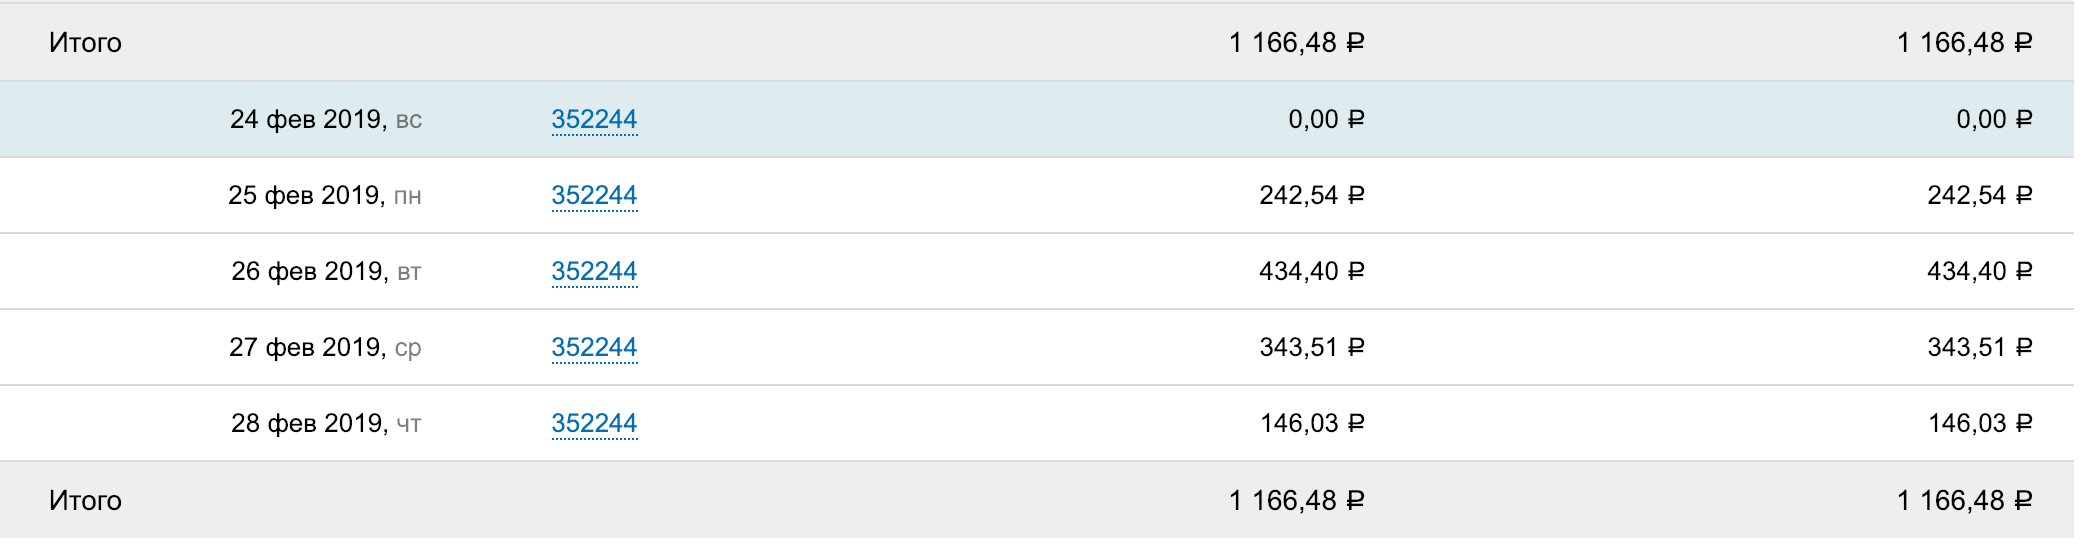Open link 352244 for 24 фев 2019

pyautogui.click(x=594, y=120)
